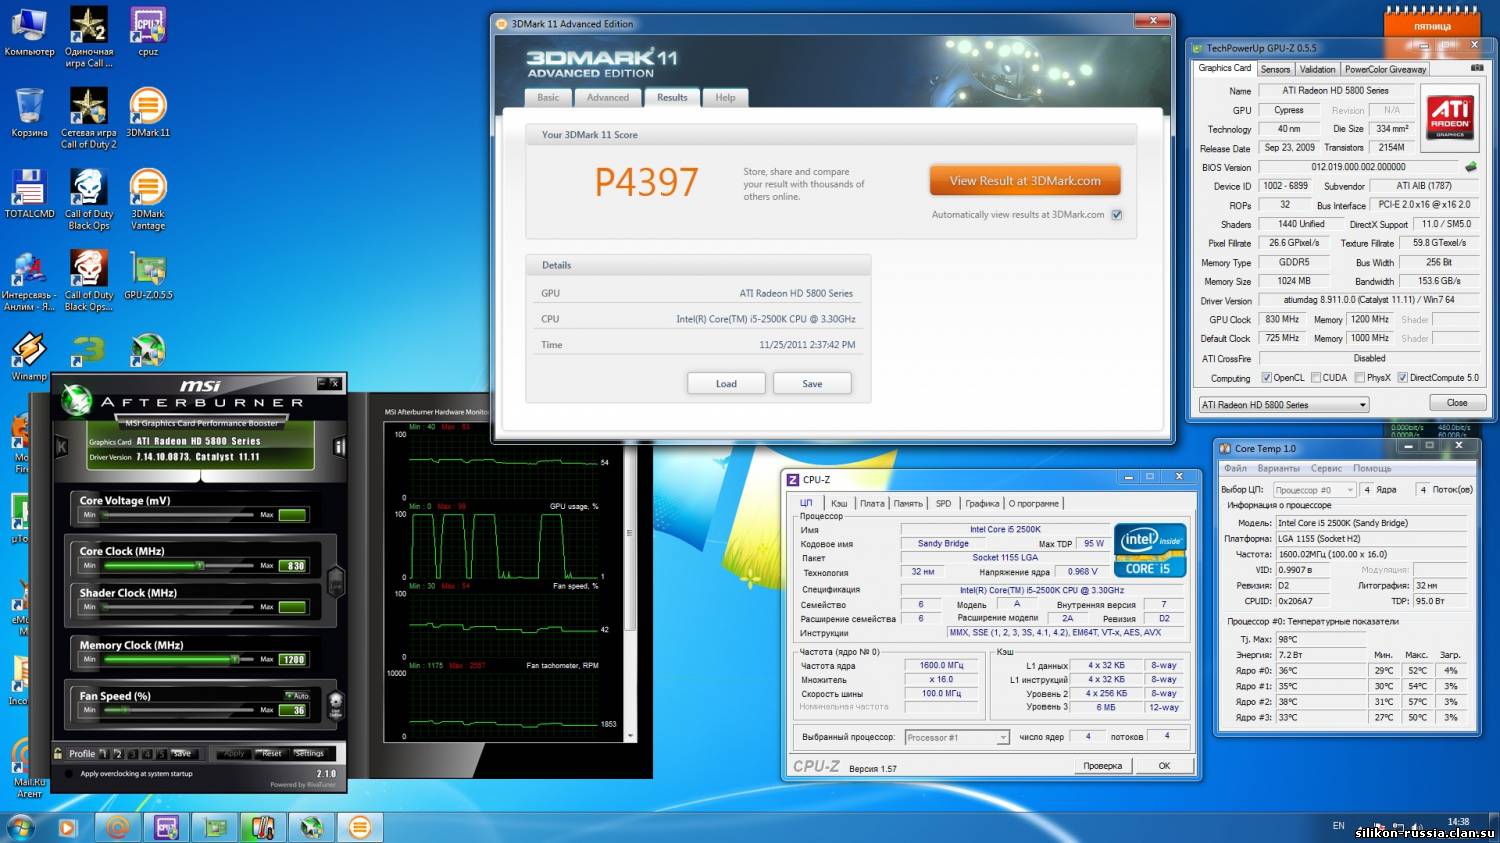
Task: Switch to the Advanced tab in 3DMark 11
Action: pyautogui.click(x=608, y=98)
